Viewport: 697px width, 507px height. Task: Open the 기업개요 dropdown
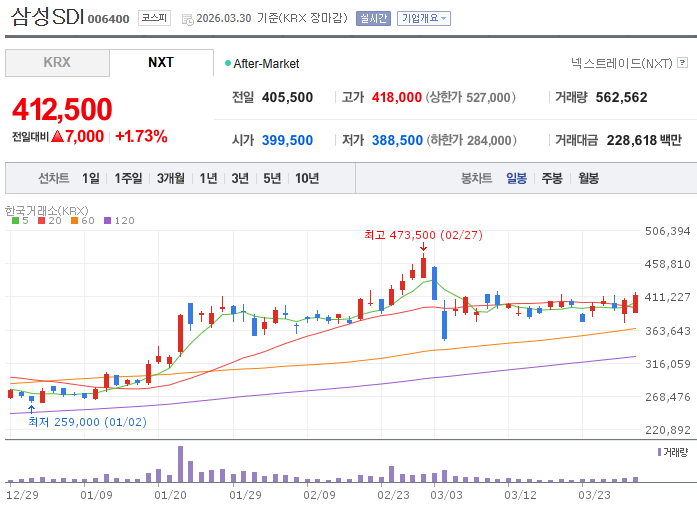point(424,18)
